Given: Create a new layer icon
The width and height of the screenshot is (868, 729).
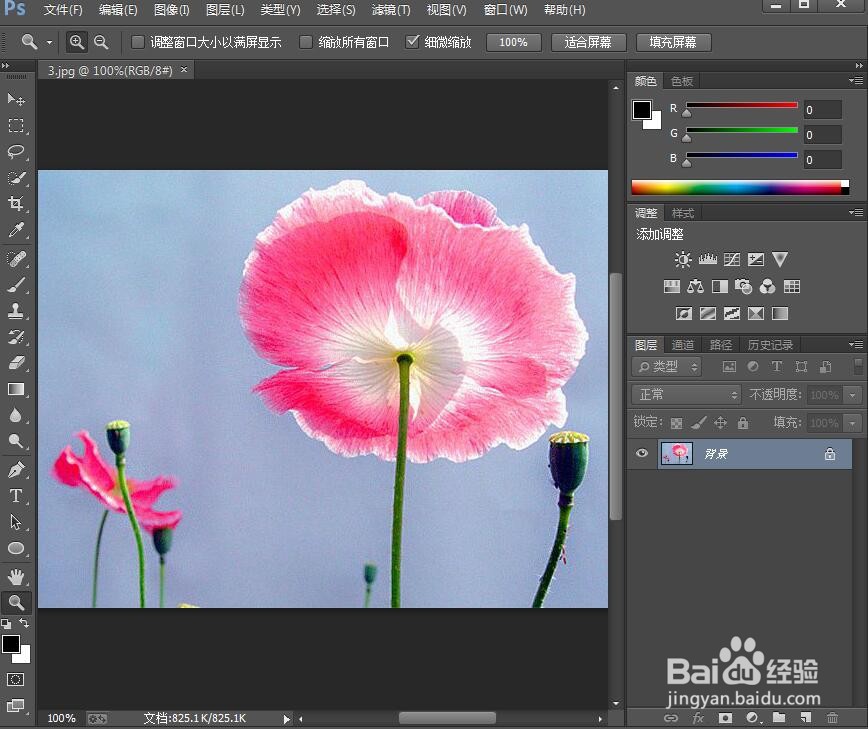Looking at the screenshot, I should click(x=806, y=718).
